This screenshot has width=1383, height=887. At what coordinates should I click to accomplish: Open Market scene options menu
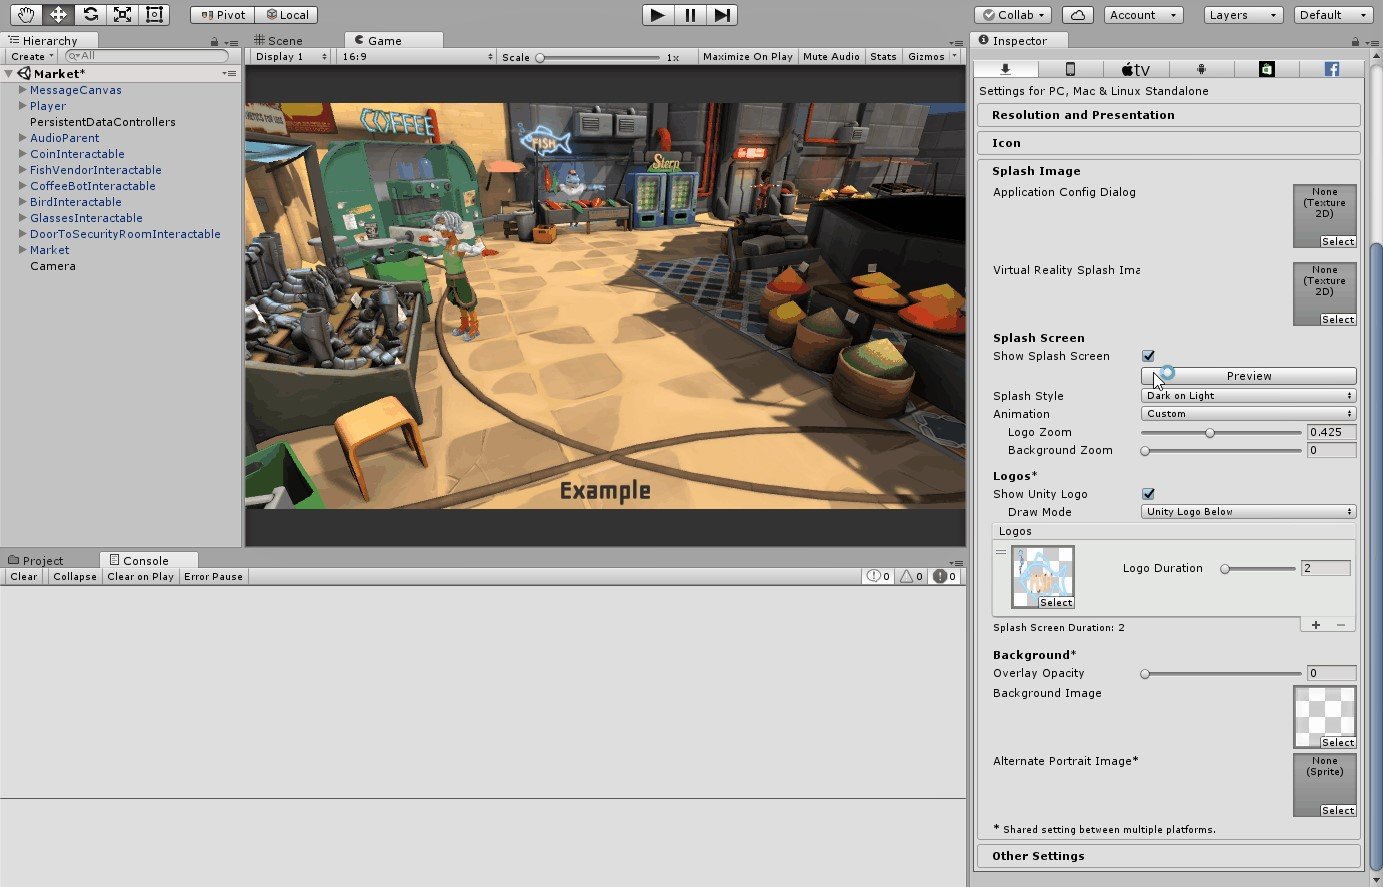pyautogui.click(x=229, y=74)
